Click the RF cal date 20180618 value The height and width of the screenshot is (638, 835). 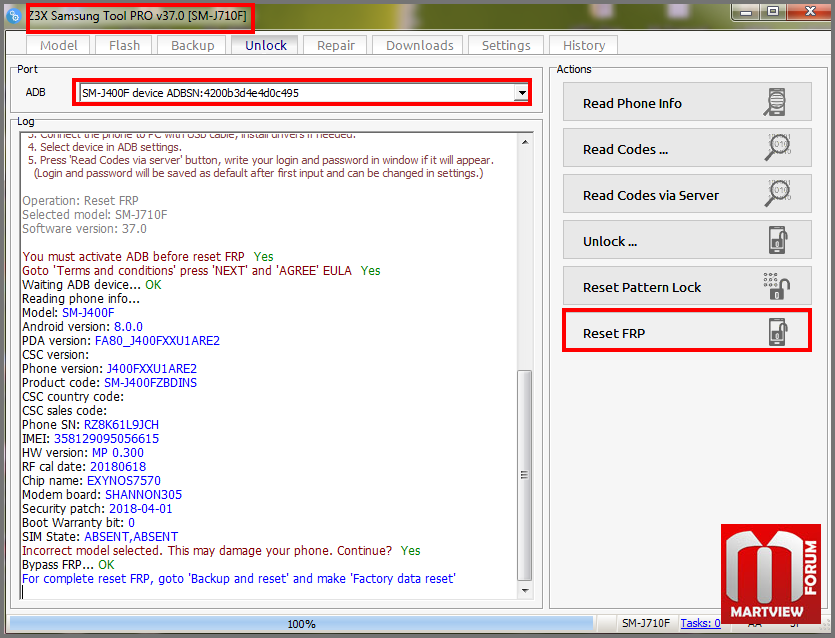pos(118,467)
